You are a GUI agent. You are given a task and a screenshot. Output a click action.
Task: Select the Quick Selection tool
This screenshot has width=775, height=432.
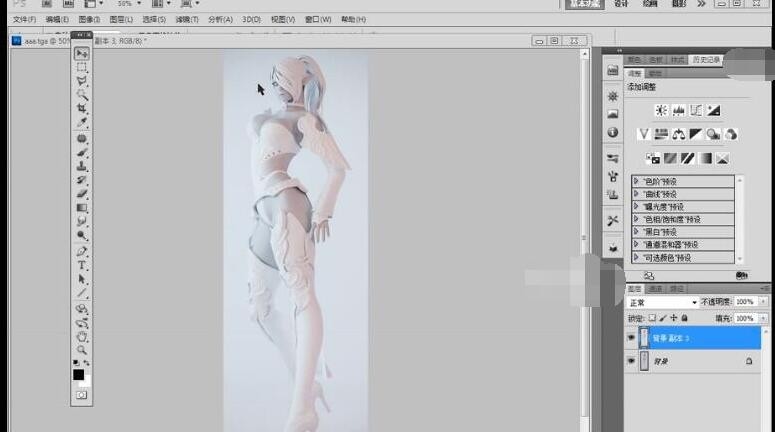[82, 94]
